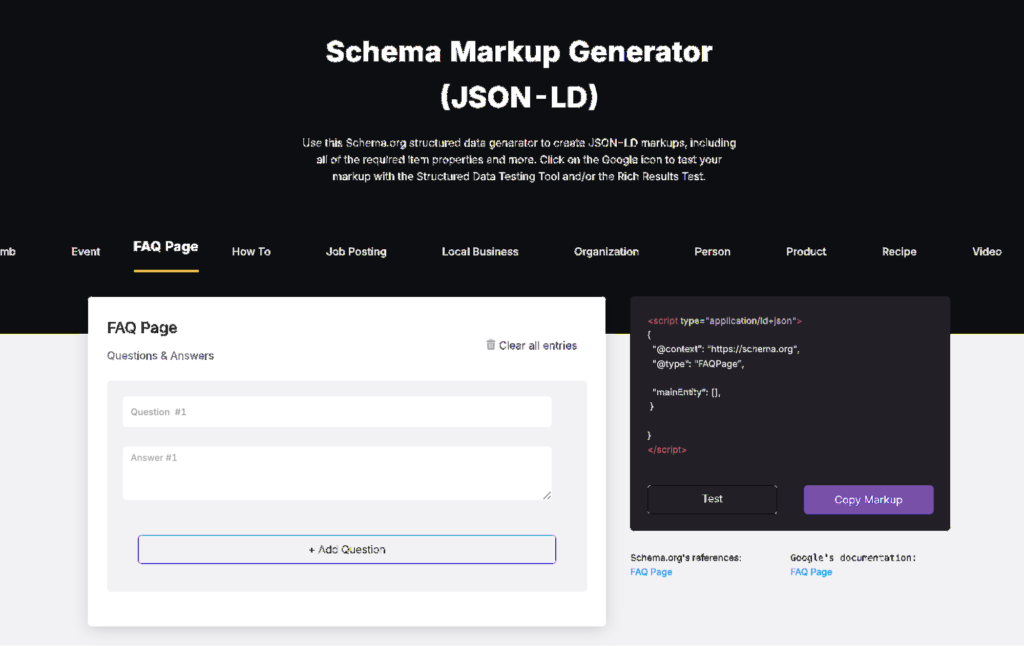Click the Copy Markup button
Screen dimensions: 1024x646
(x=869, y=500)
